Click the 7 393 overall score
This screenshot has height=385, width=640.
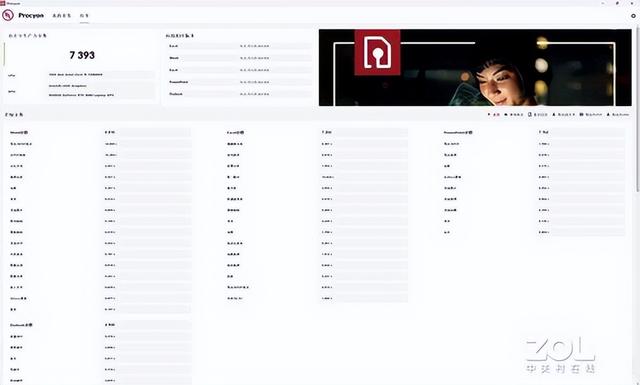point(82,55)
